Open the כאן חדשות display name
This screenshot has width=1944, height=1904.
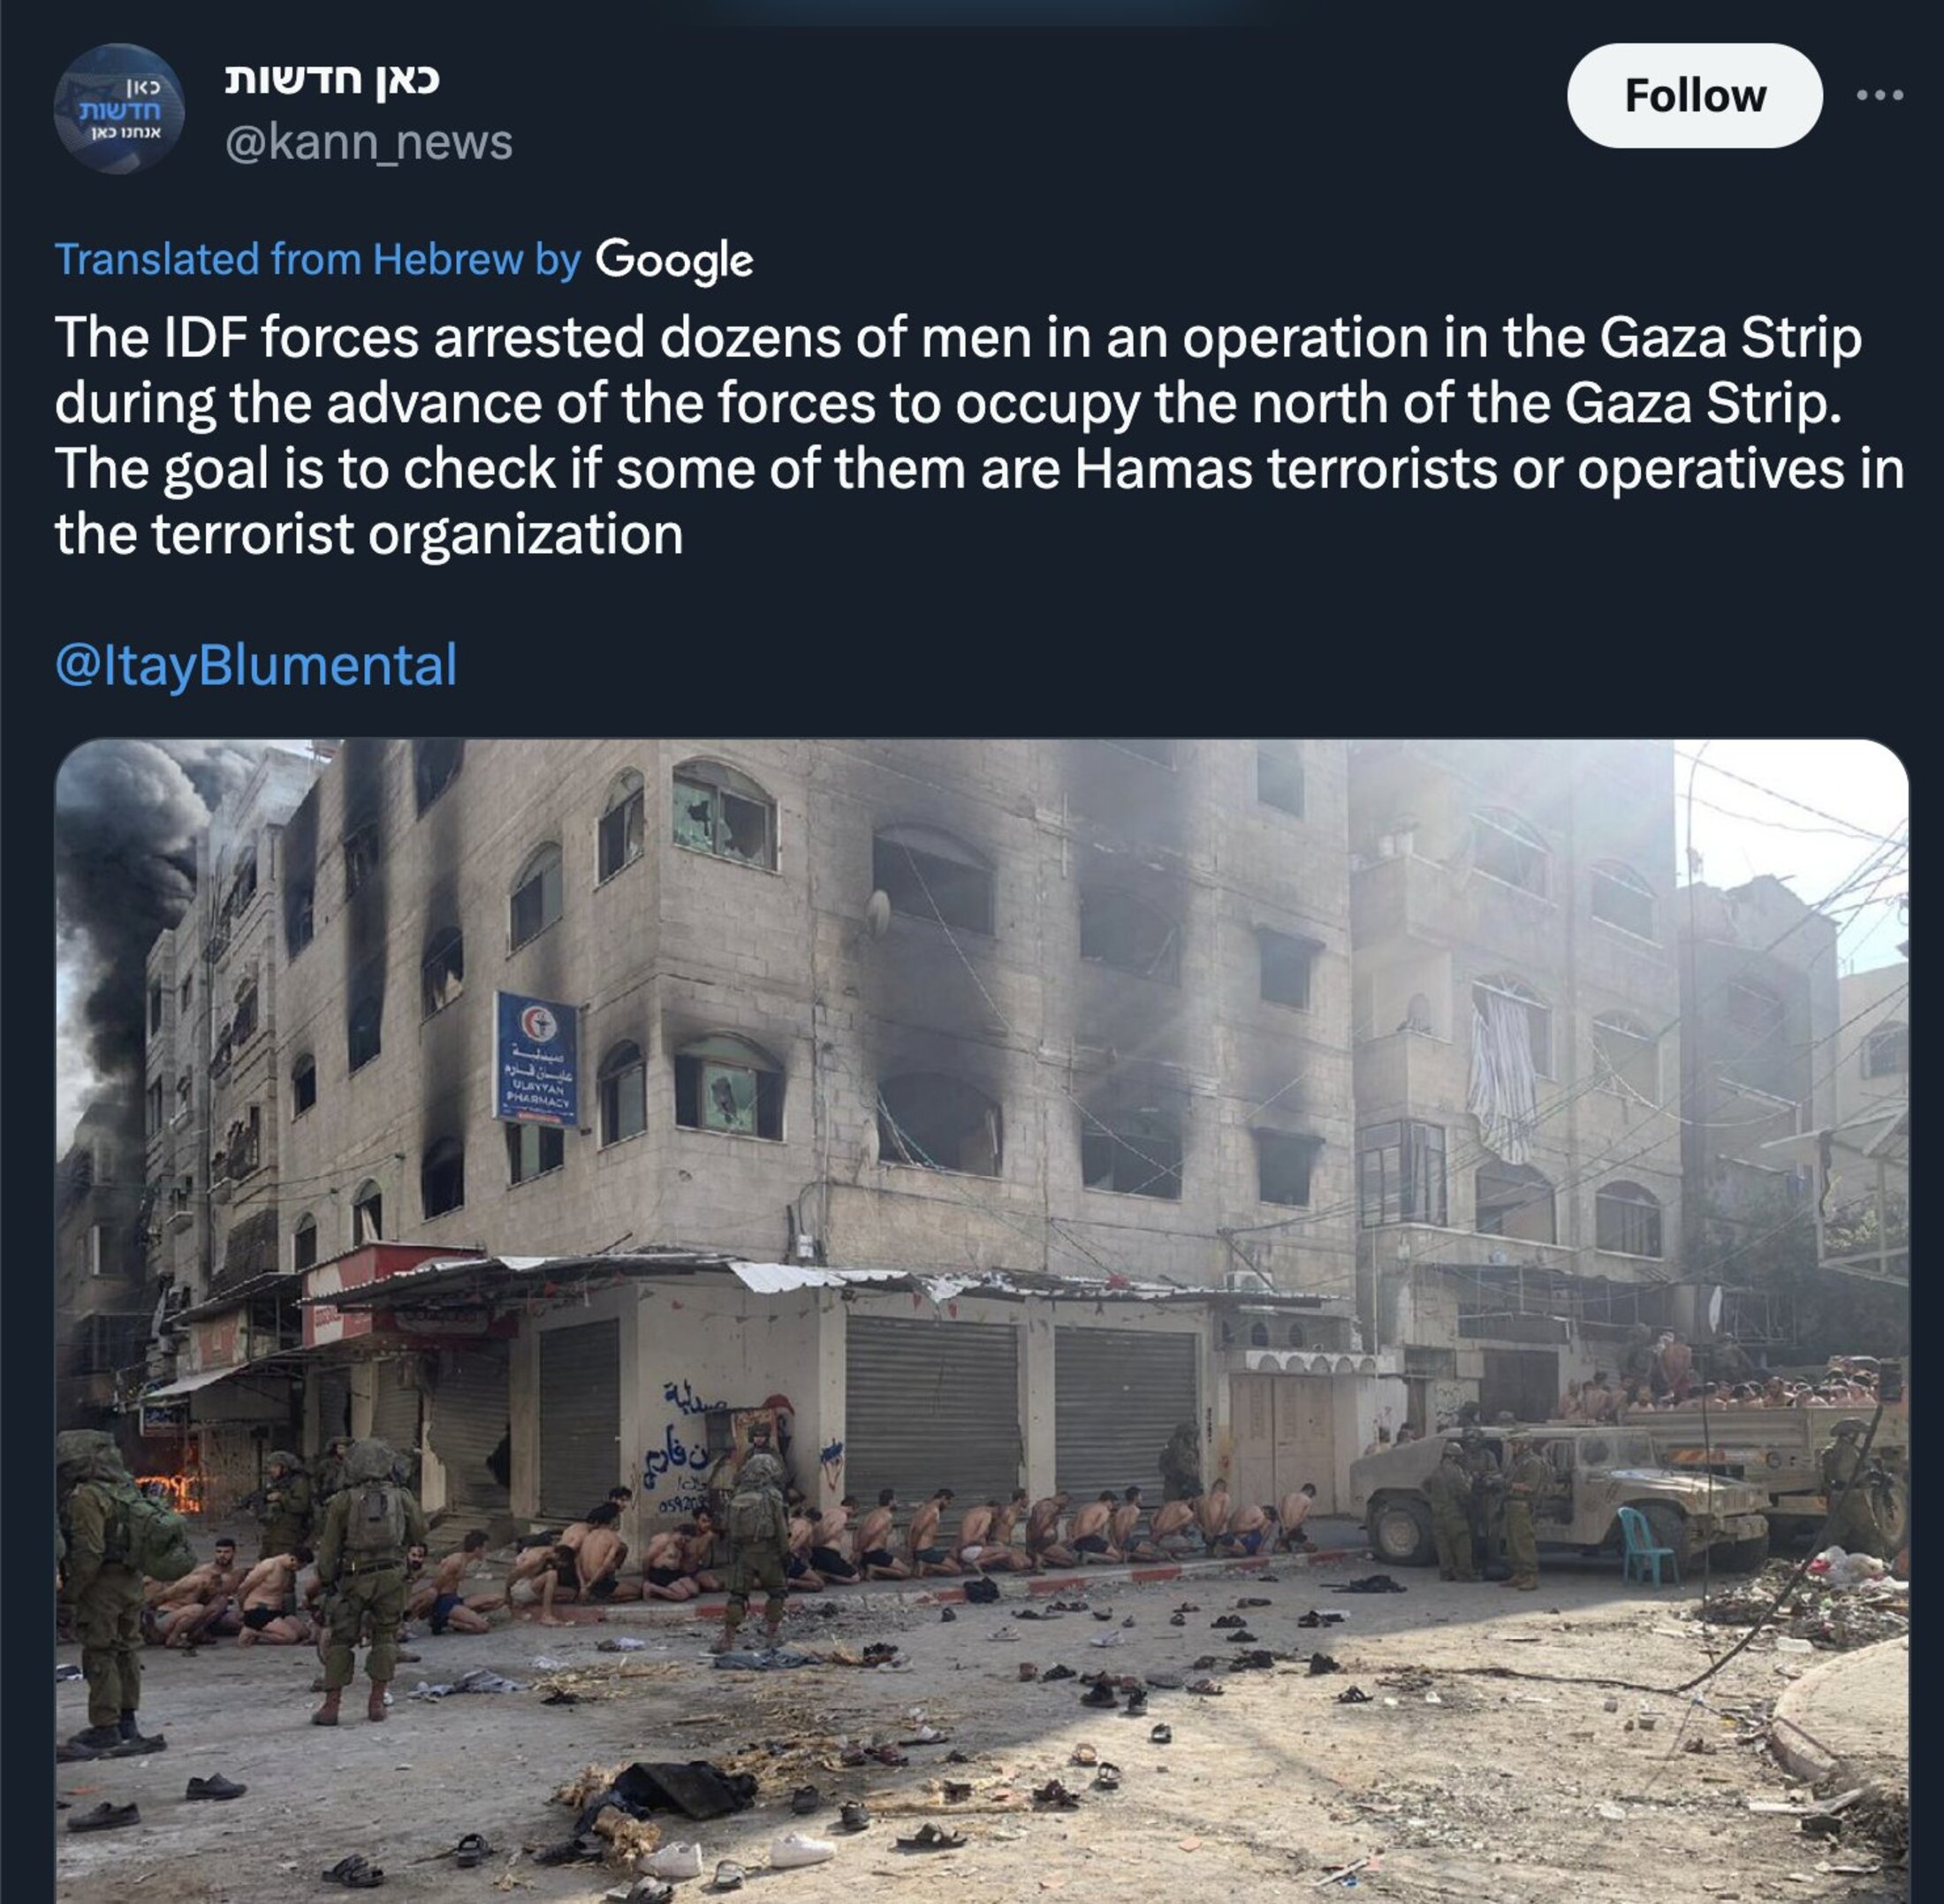pos(332,79)
